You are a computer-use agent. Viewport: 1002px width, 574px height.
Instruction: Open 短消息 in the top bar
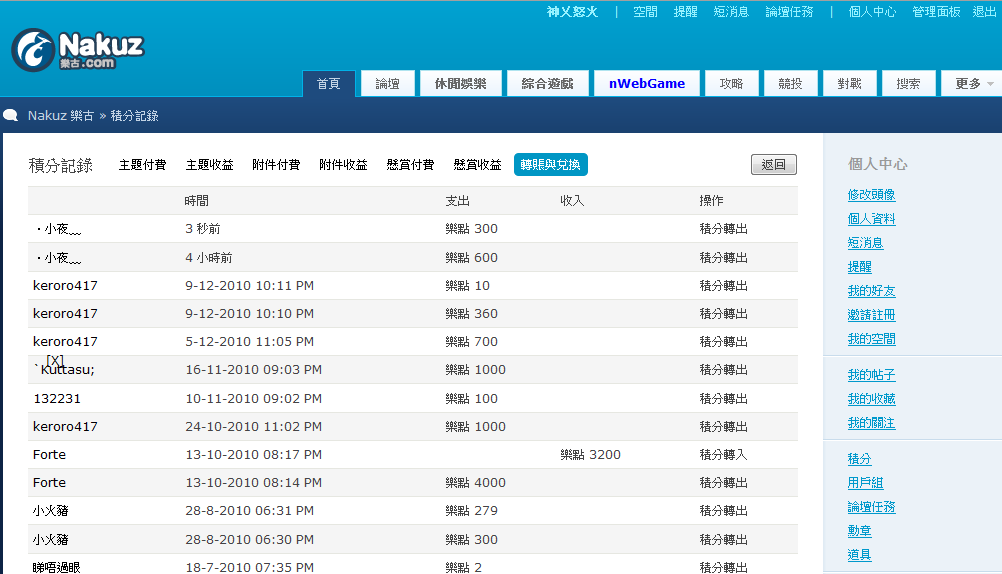pyautogui.click(x=731, y=12)
